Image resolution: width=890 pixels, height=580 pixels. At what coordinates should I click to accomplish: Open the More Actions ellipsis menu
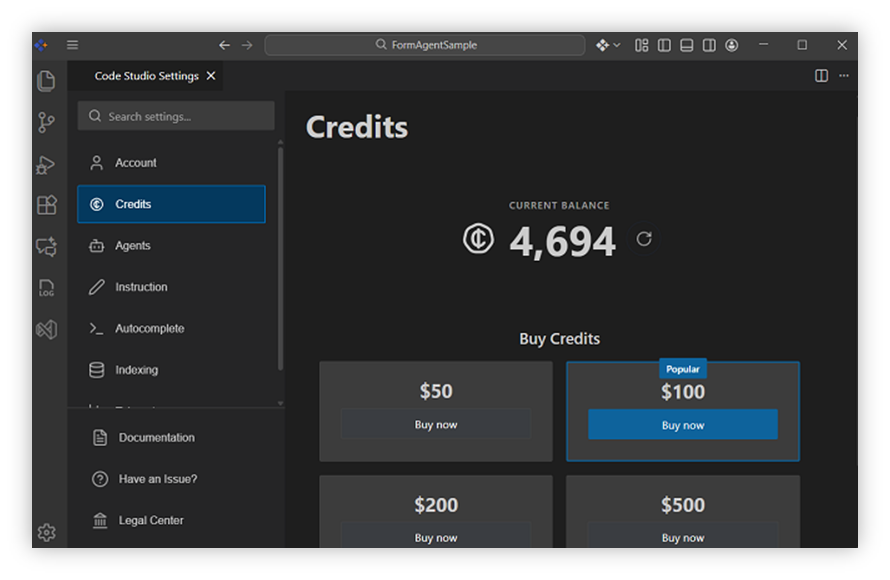point(844,76)
